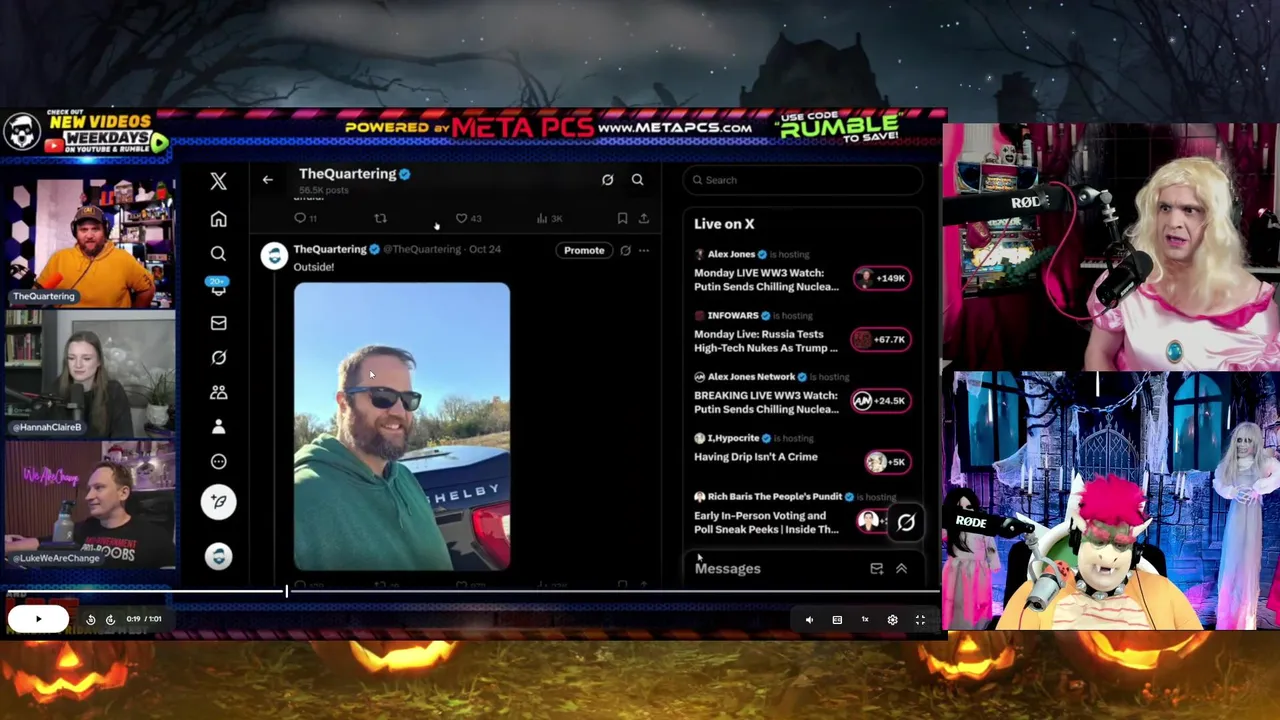Click TheQuartering webcam thumbnail
Viewport: 1280px width, 720px height.
[x=89, y=243]
